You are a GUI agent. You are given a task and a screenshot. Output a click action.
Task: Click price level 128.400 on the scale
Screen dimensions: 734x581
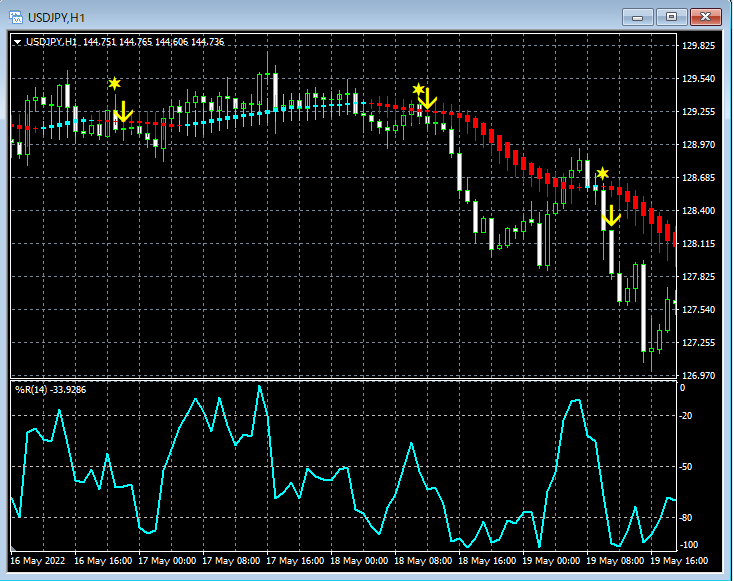pos(698,211)
